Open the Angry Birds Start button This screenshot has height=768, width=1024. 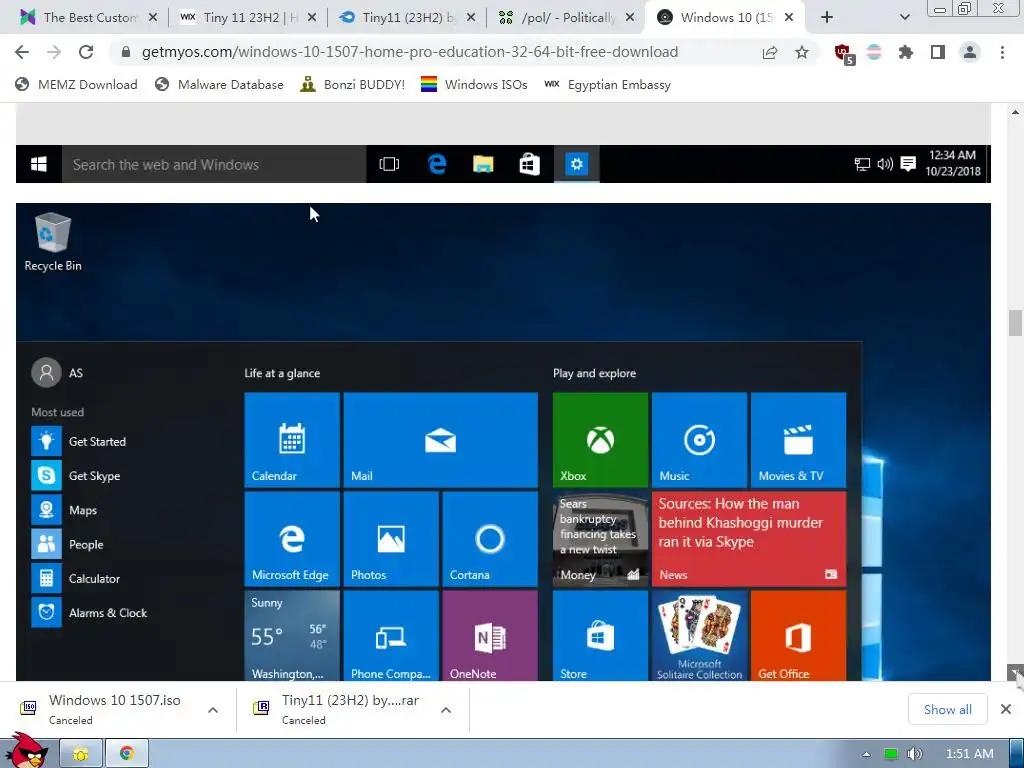pos(25,750)
